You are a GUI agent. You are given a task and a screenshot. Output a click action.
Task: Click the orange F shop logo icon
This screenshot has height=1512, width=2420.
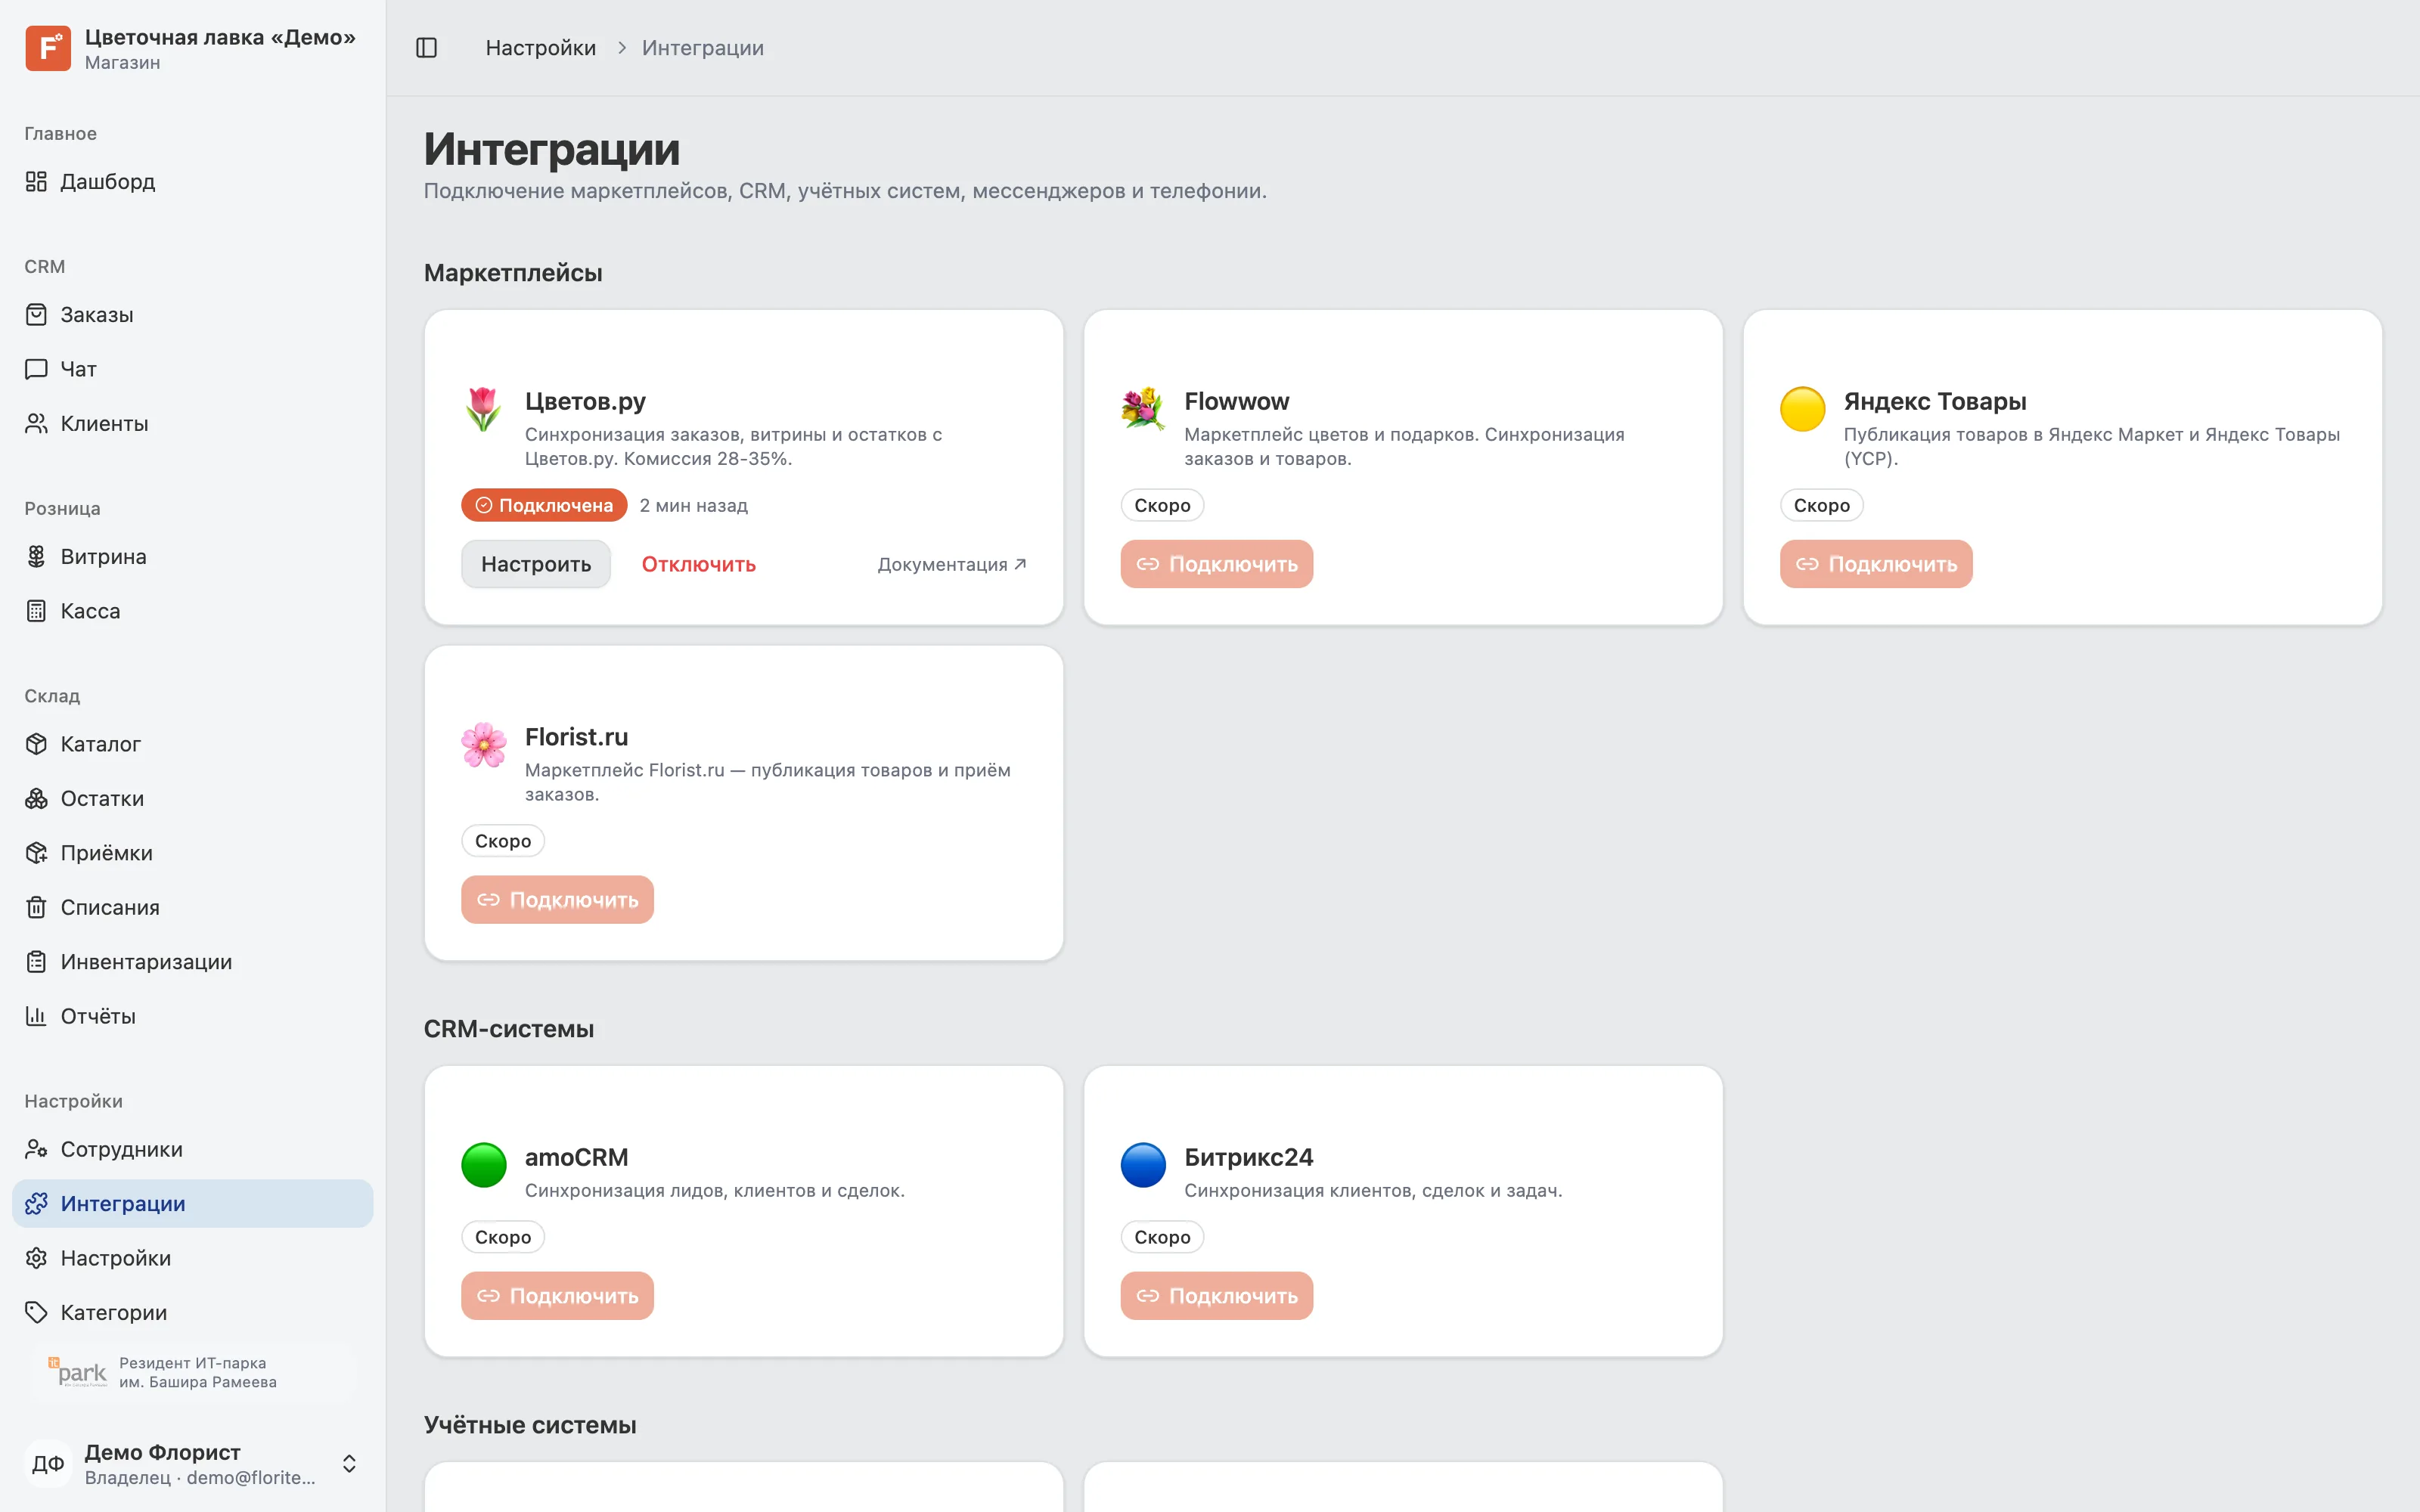(x=48, y=48)
